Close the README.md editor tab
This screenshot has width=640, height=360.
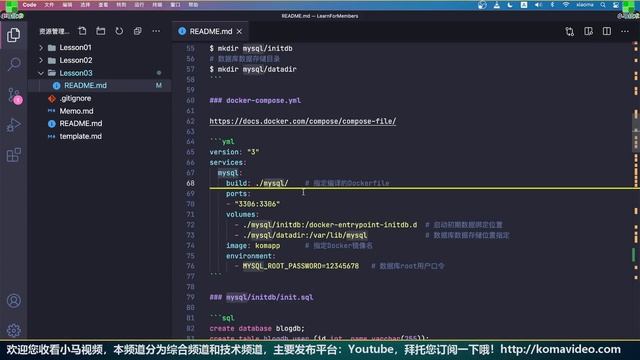[x=239, y=31]
